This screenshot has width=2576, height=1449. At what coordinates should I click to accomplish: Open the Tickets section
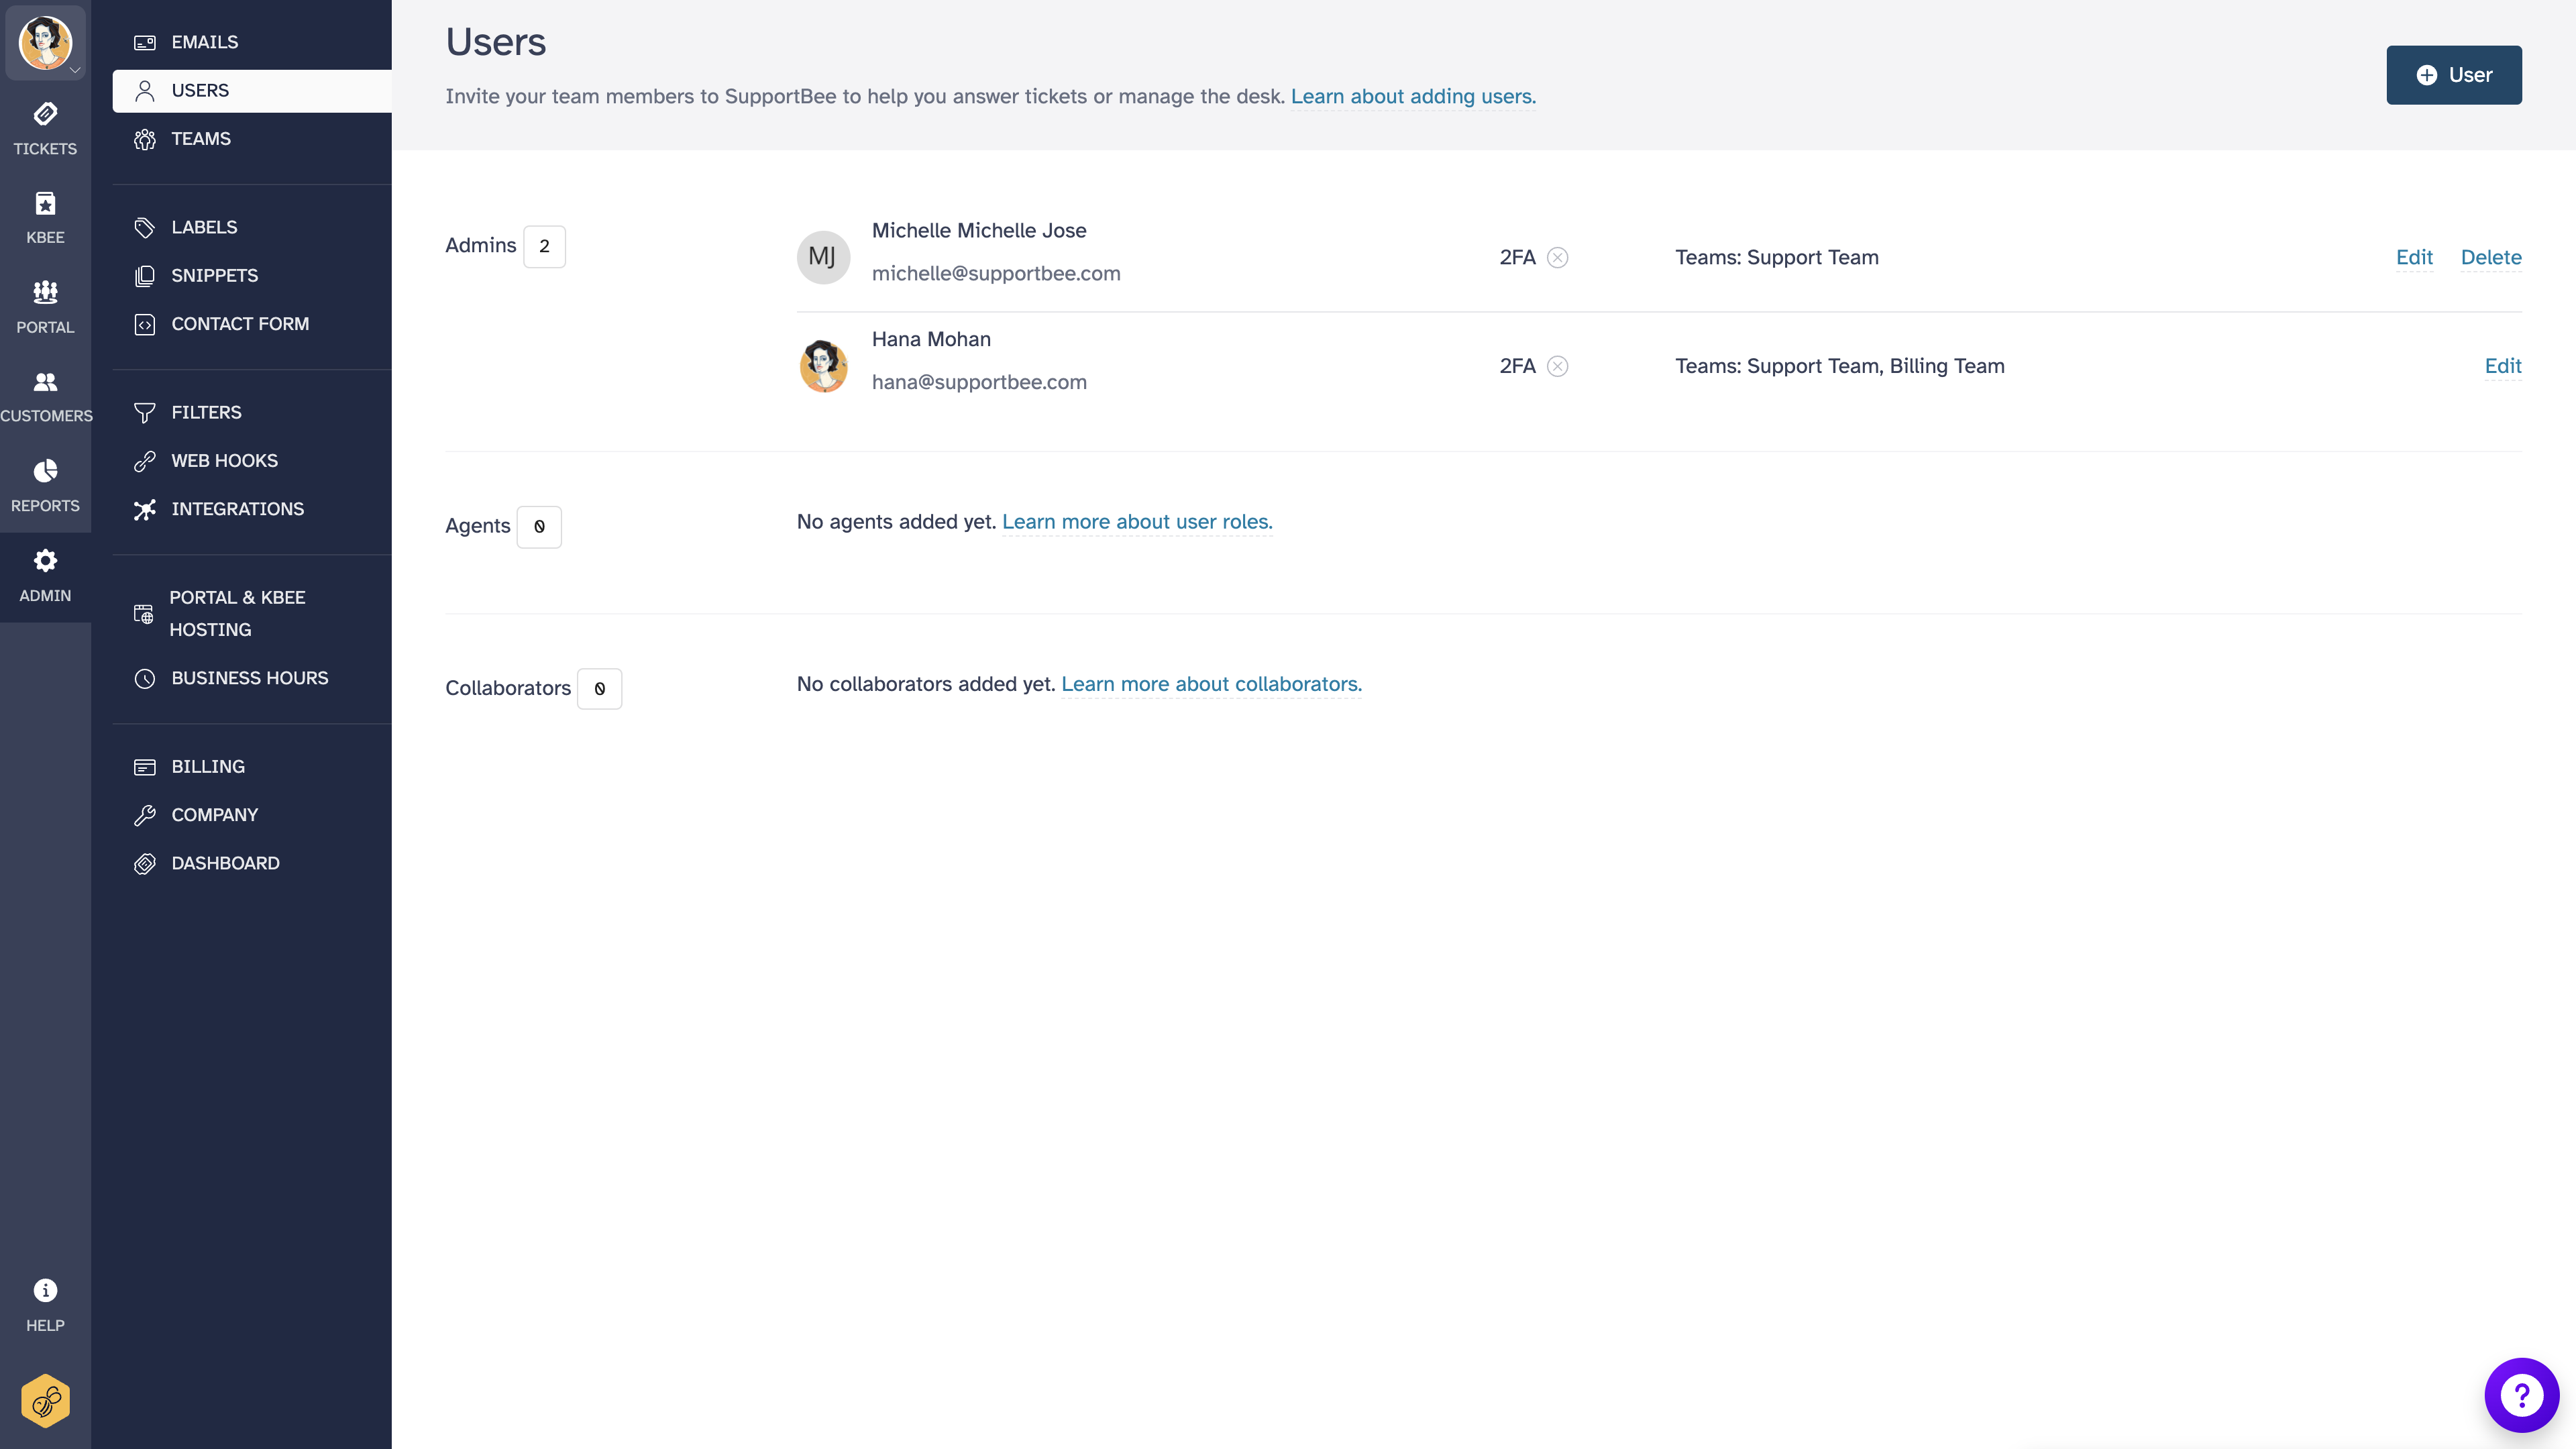pyautogui.click(x=45, y=128)
